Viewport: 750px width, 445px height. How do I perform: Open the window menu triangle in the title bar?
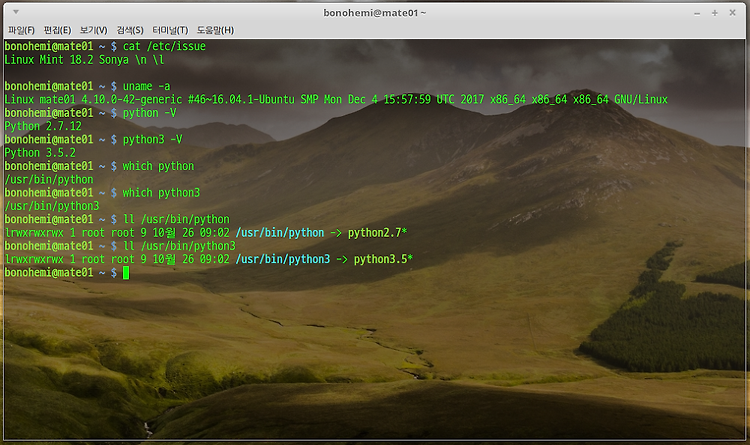pos(16,11)
